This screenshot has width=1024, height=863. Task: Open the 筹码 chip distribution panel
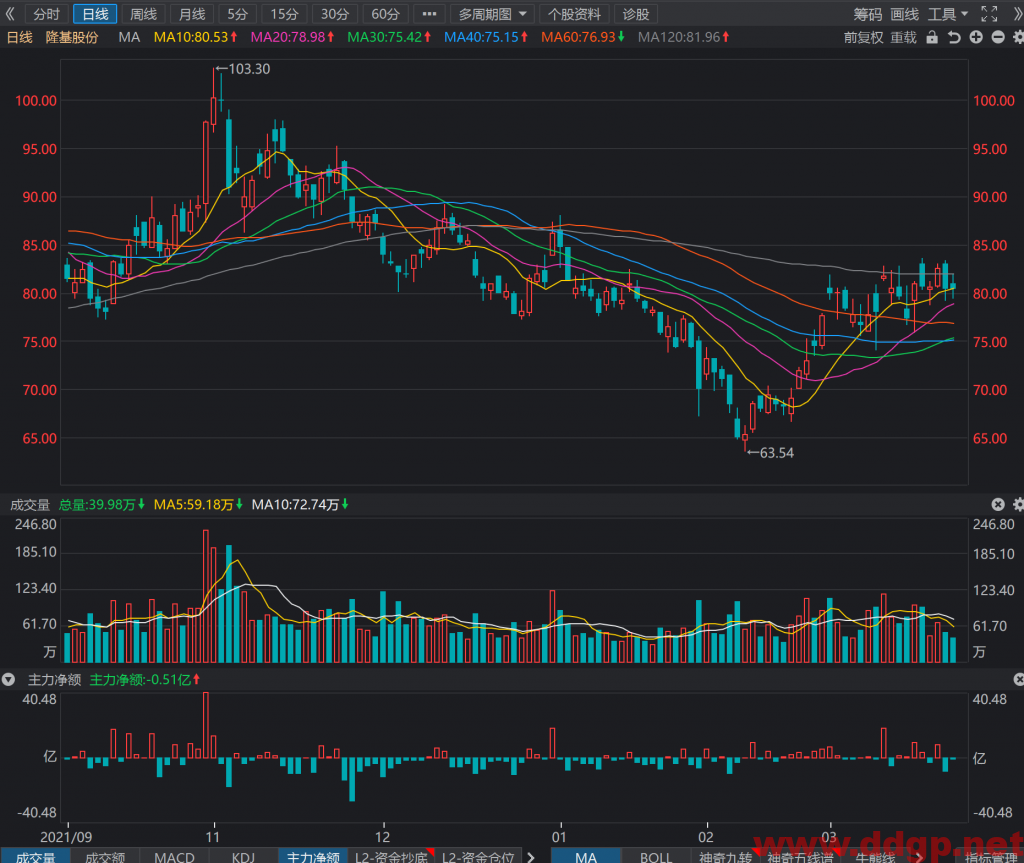tap(868, 14)
